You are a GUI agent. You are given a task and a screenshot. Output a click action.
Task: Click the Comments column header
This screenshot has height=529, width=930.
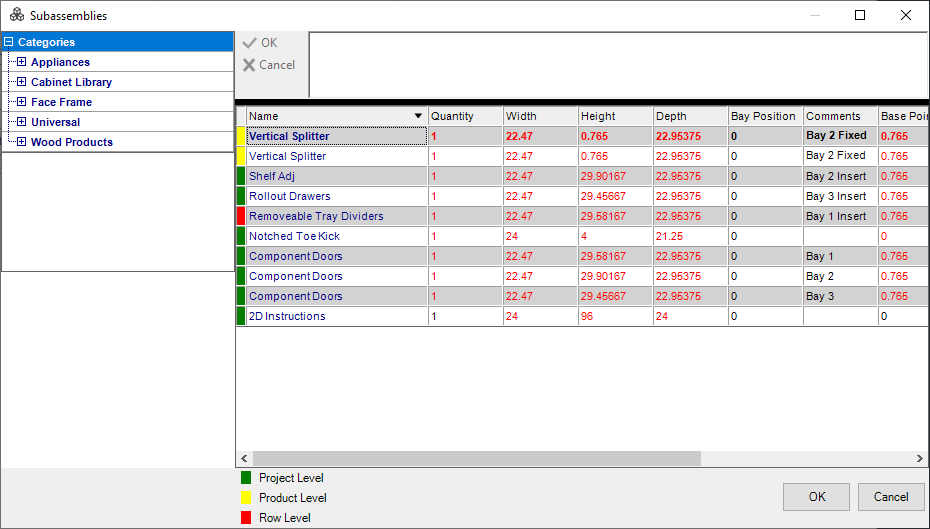[x=840, y=116]
